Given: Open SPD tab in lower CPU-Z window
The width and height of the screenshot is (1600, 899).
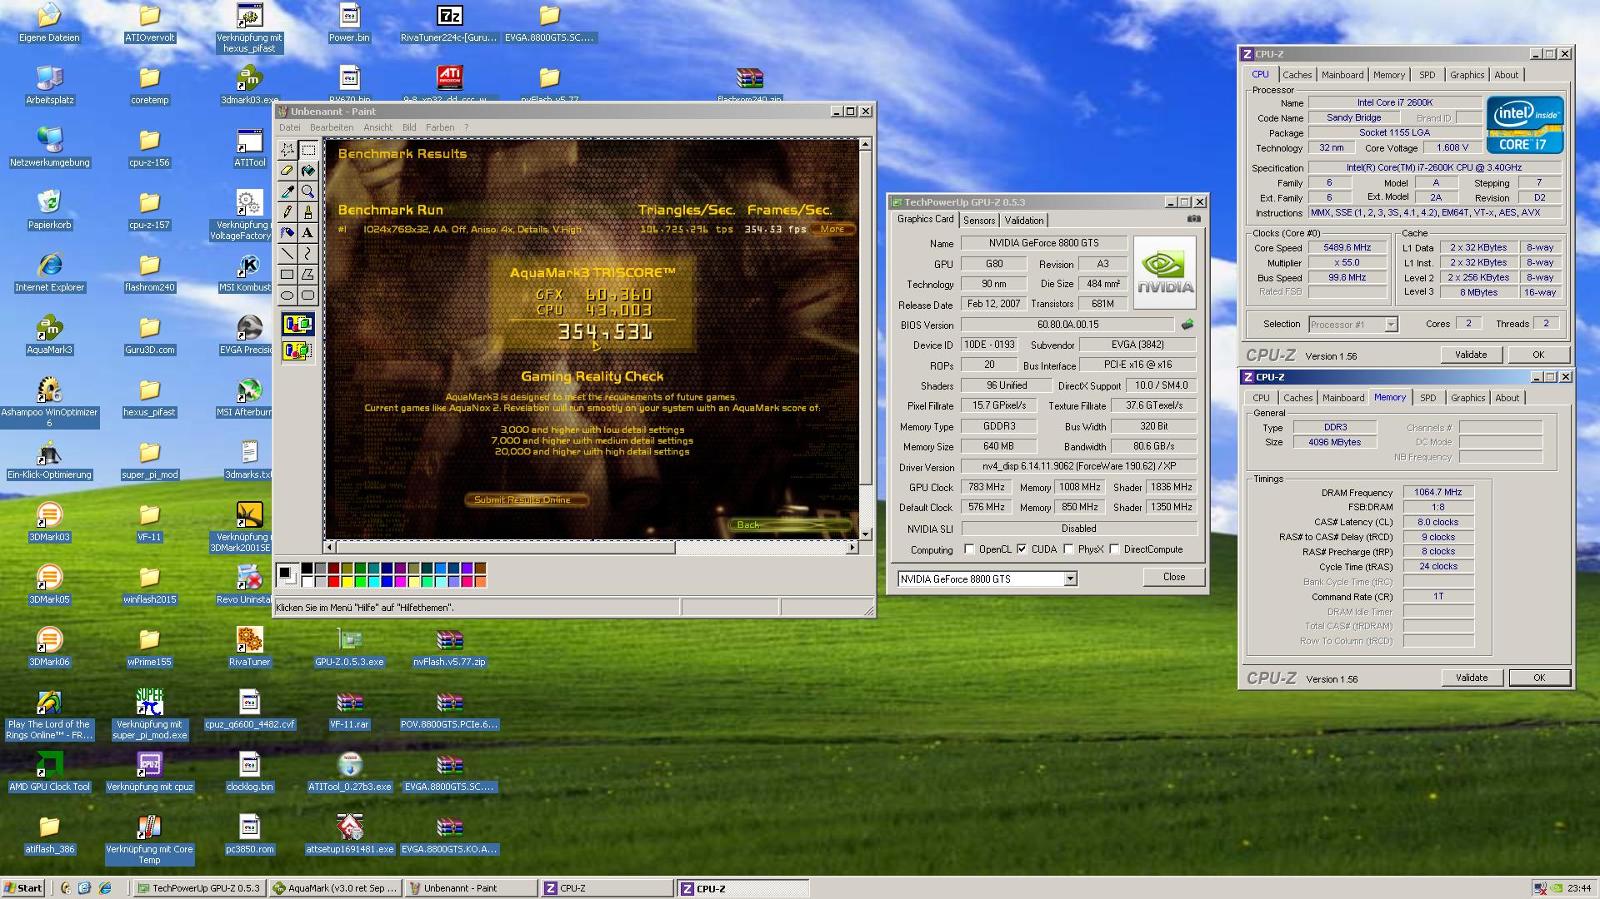Looking at the screenshot, I should 1428,398.
